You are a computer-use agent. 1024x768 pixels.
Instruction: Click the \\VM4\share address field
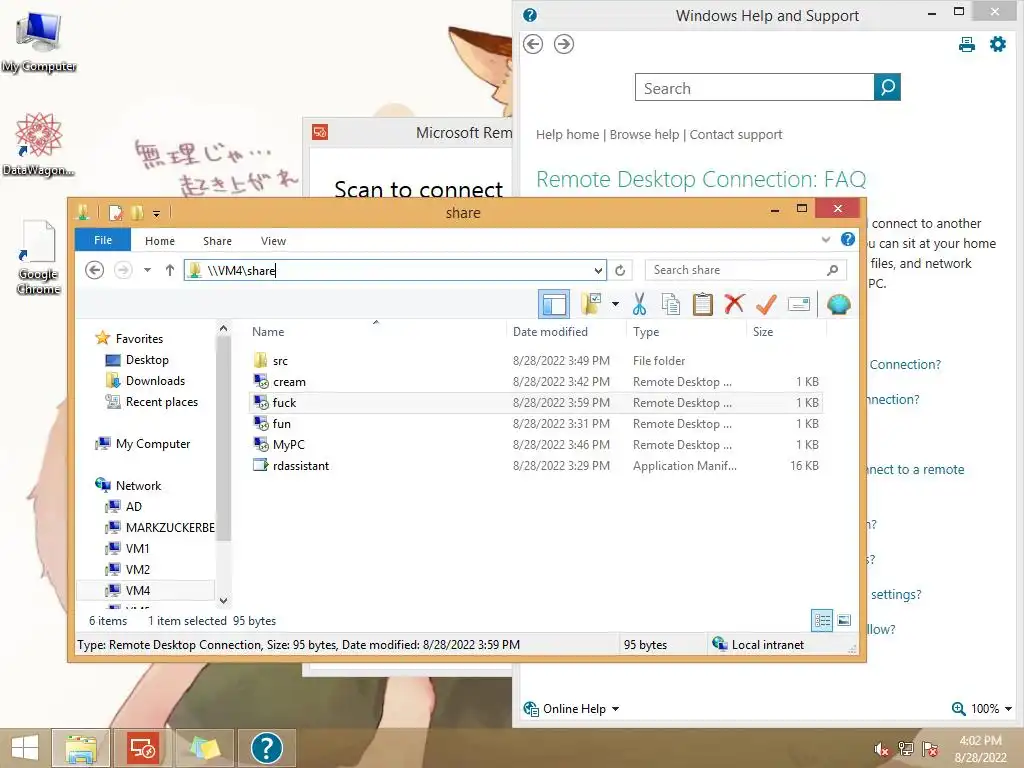pos(392,270)
